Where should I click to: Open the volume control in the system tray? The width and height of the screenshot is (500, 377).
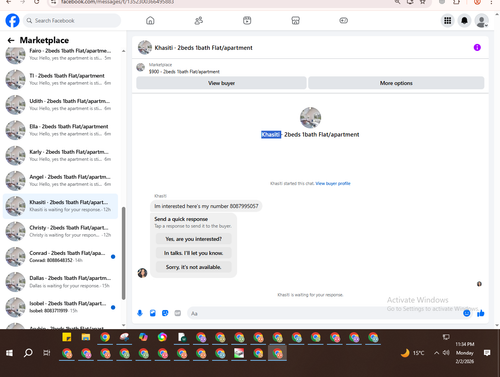[446, 353]
